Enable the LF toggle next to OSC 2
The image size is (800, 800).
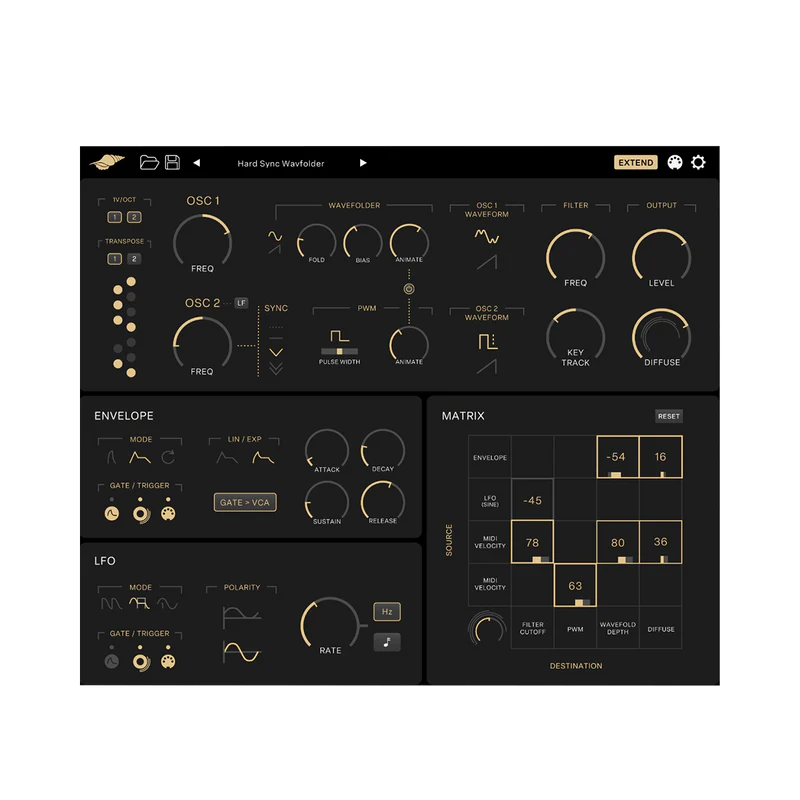point(242,301)
